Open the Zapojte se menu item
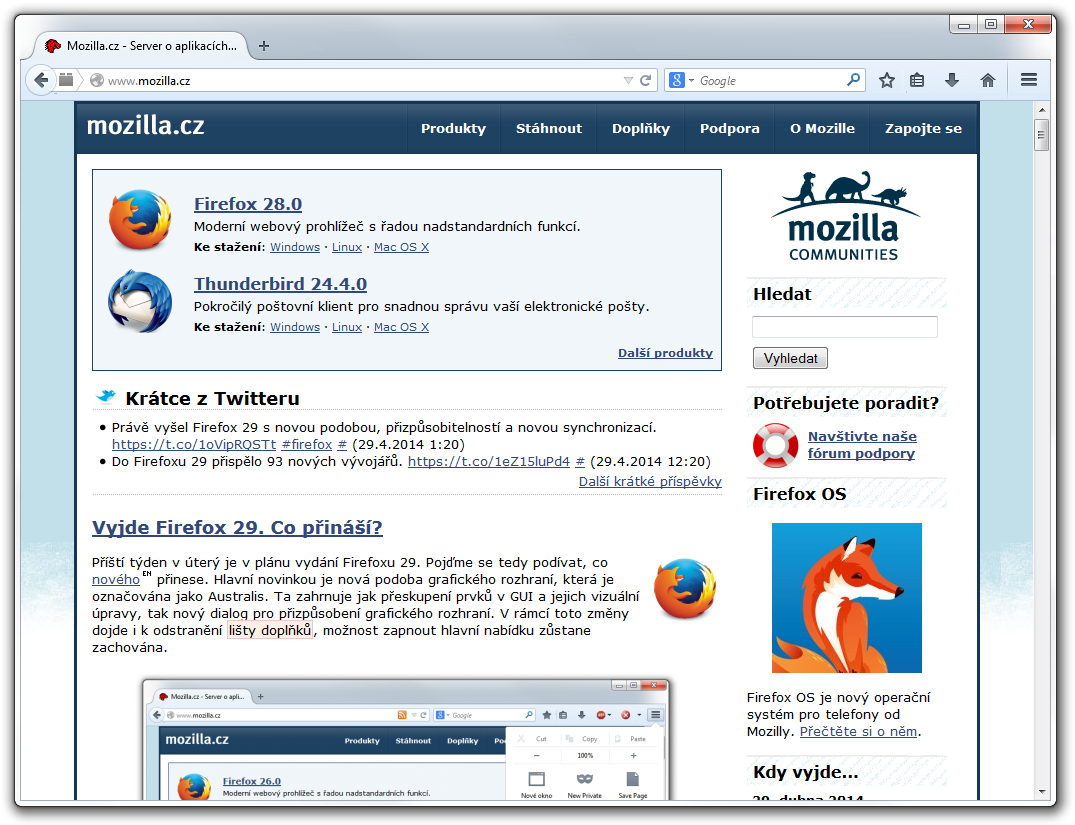The width and height of the screenshot is (1075, 825). pos(923,128)
